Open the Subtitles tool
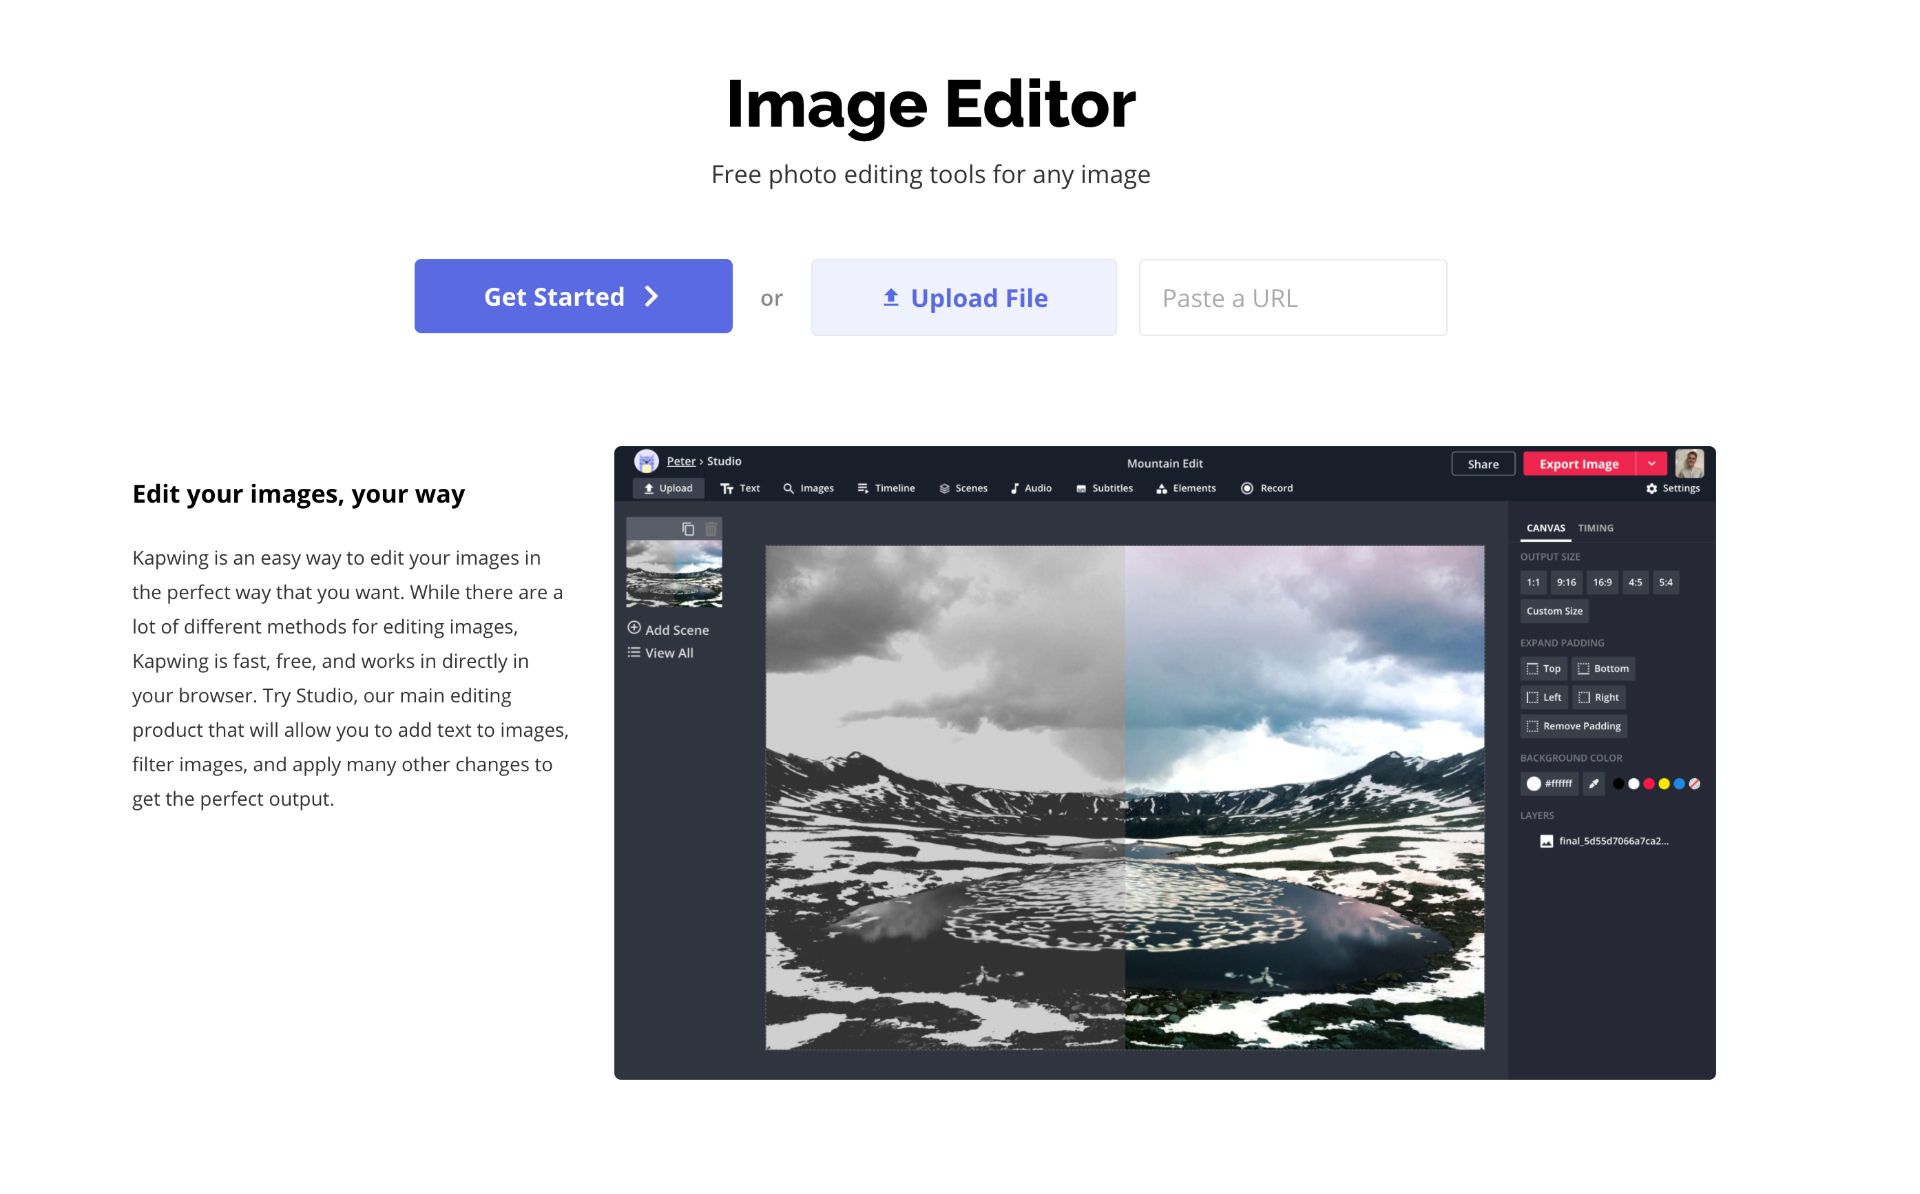Screen dimensions: 1920x1194 point(1104,488)
